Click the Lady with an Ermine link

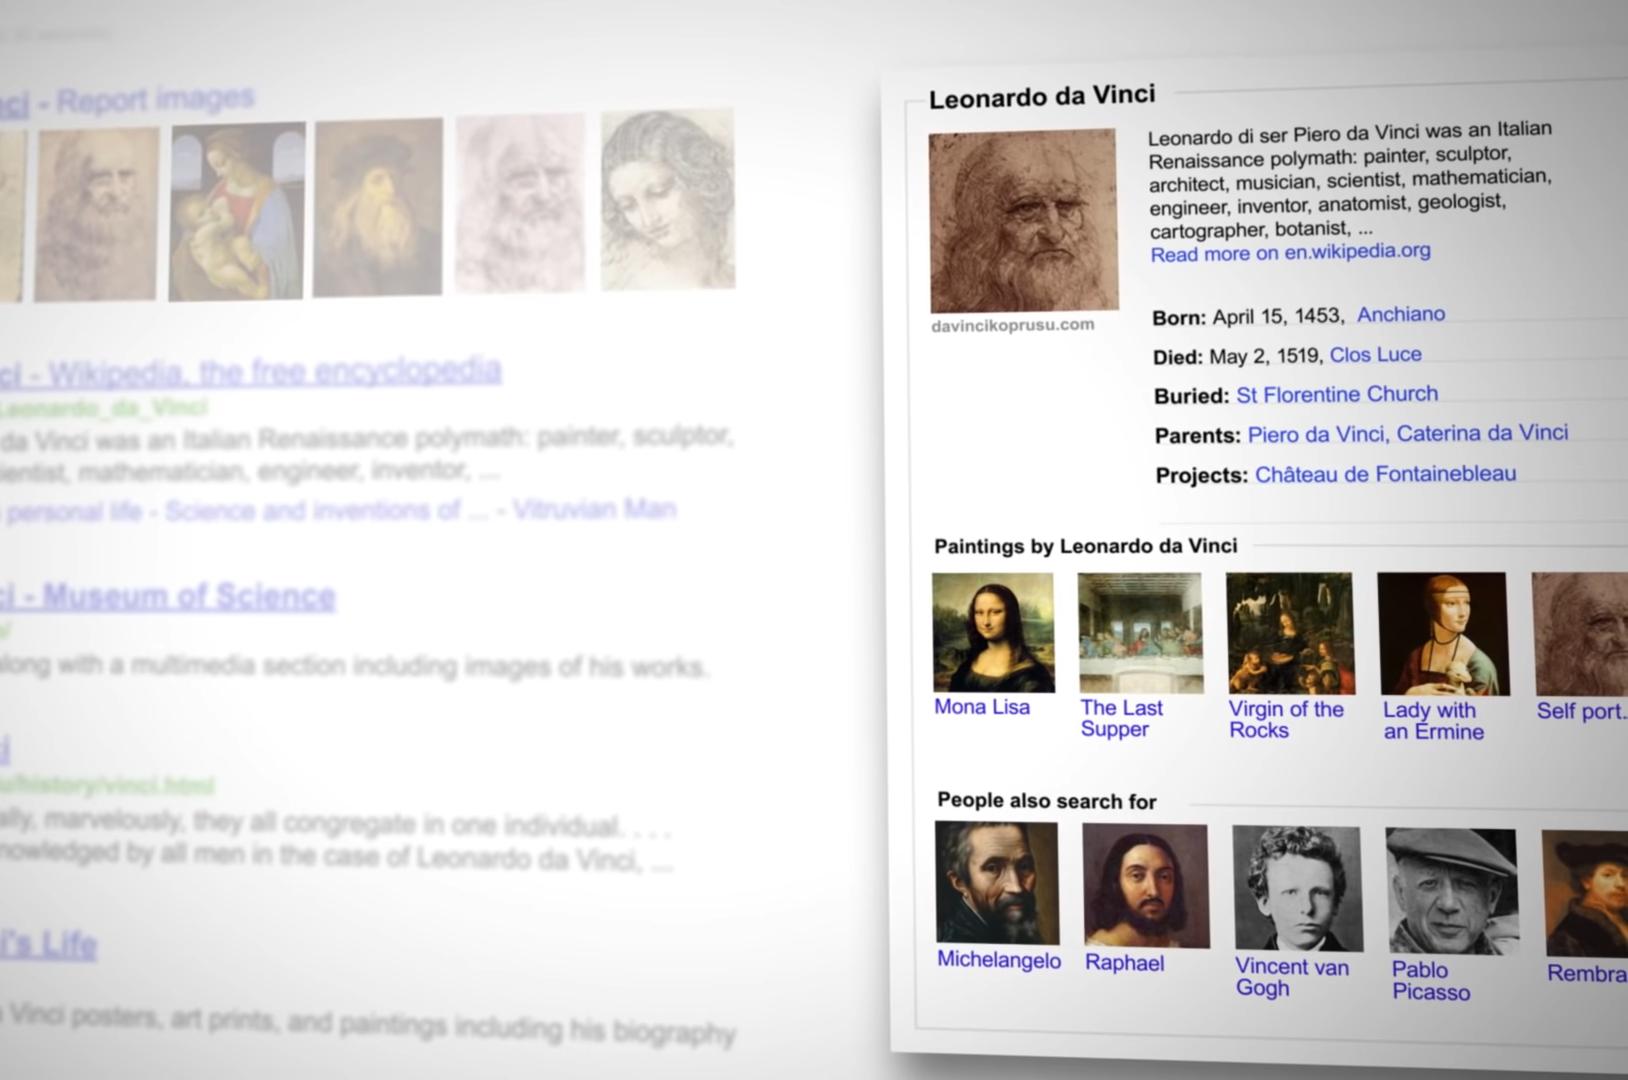pyautogui.click(x=1433, y=720)
